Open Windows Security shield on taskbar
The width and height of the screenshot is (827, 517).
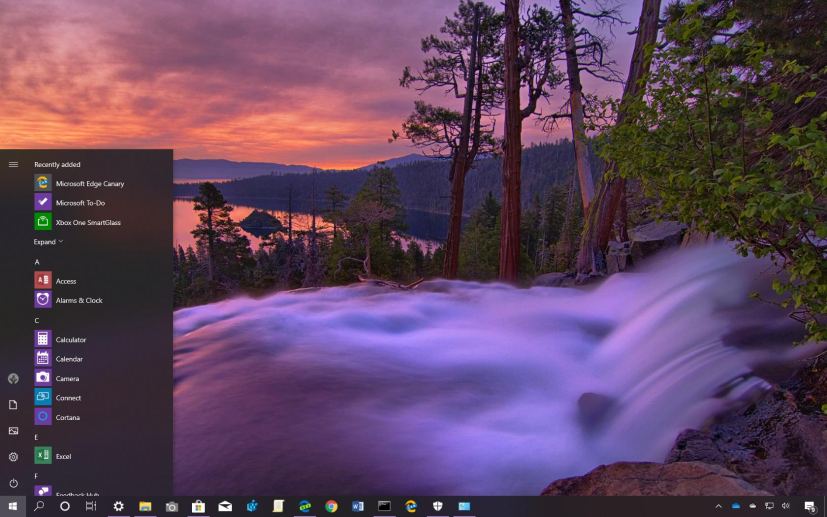point(437,506)
